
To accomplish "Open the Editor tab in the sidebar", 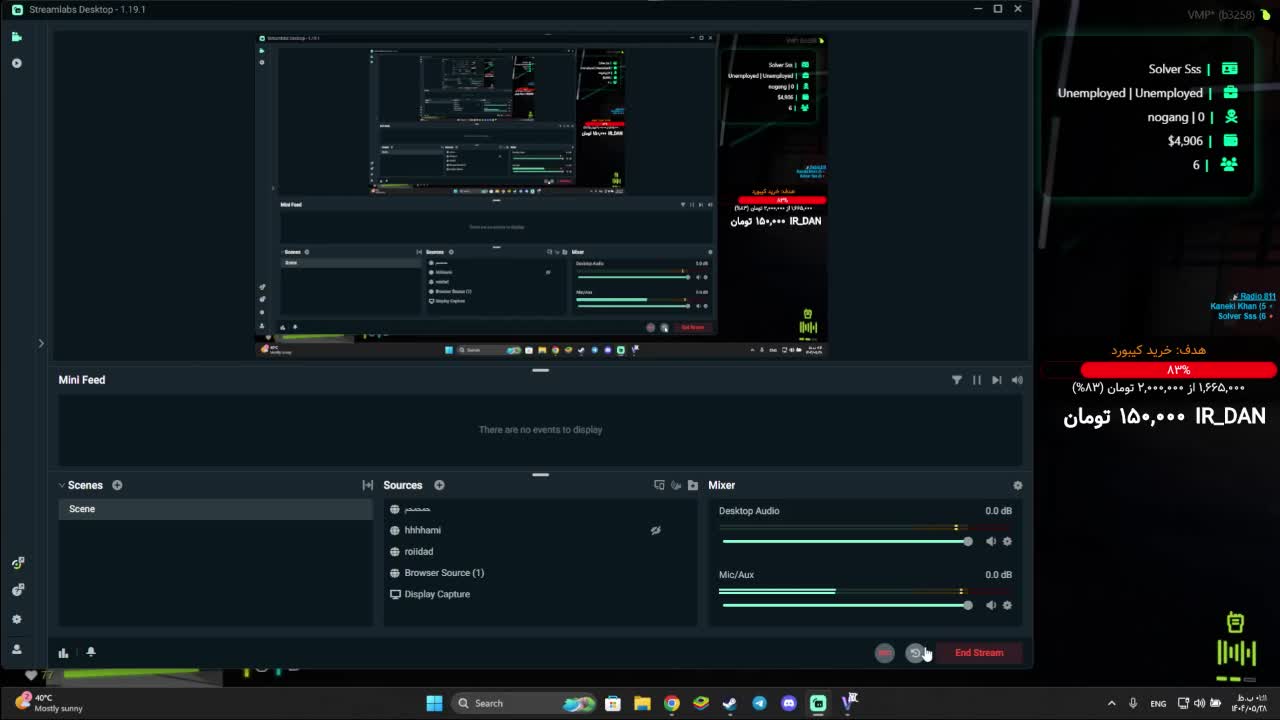I will coord(16,37).
